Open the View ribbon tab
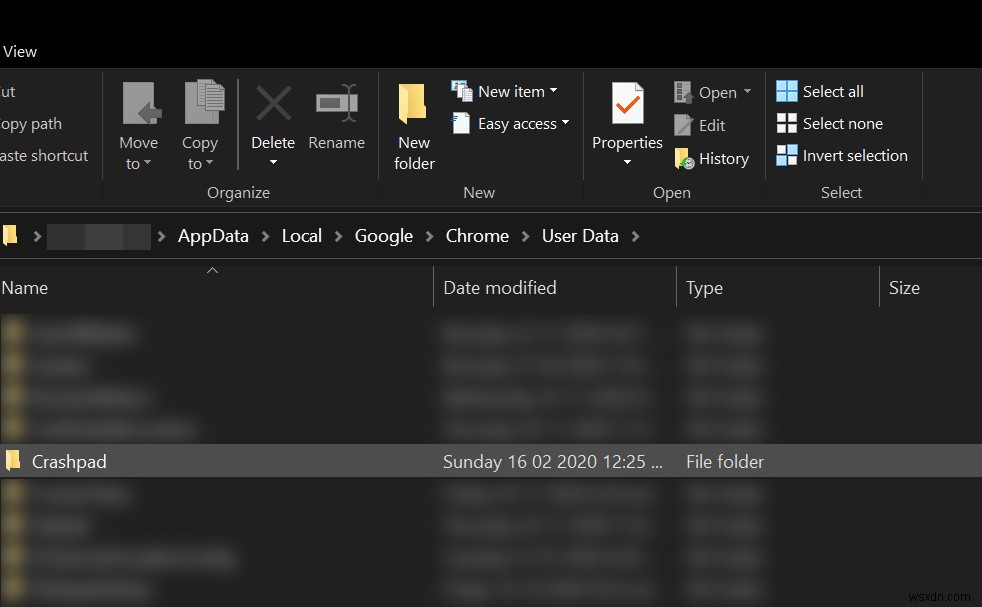The height and width of the screenshot is (607, 982). tap(19, 52)
